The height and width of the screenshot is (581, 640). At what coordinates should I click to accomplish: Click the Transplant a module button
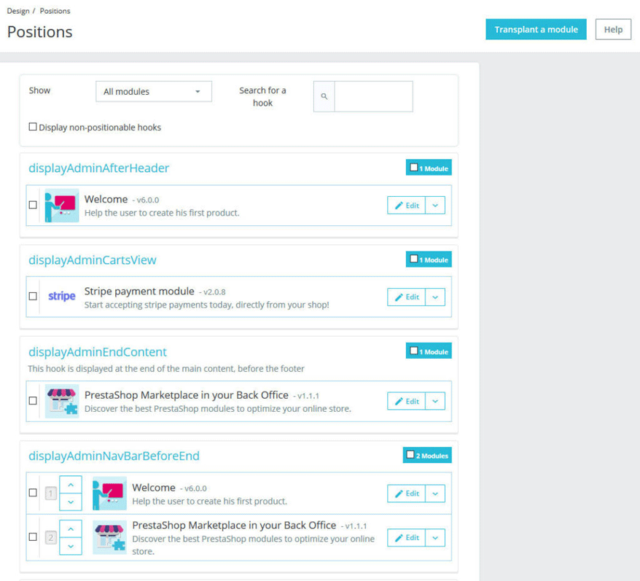[536, 29]
